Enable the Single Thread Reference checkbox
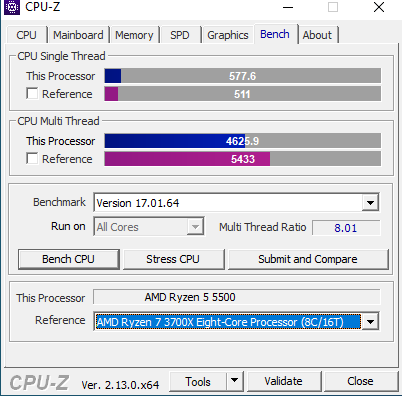The image size is (402, 396). (x=32, y=94)
